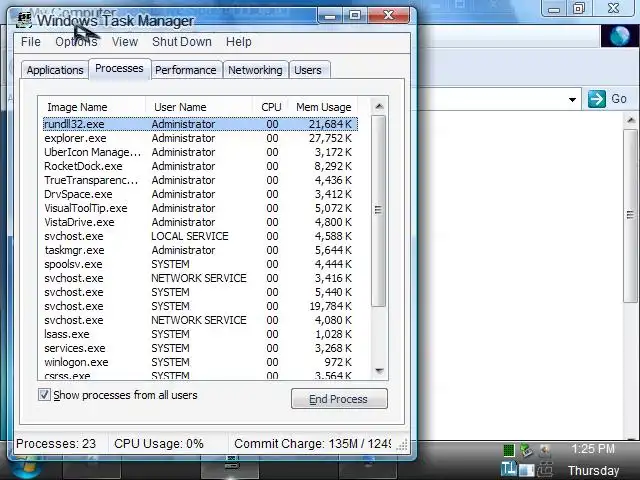This screenshot has height=480, width=640.
Task: Click the tray icon right of the CPU meter
Action: (x=526, y=450)
